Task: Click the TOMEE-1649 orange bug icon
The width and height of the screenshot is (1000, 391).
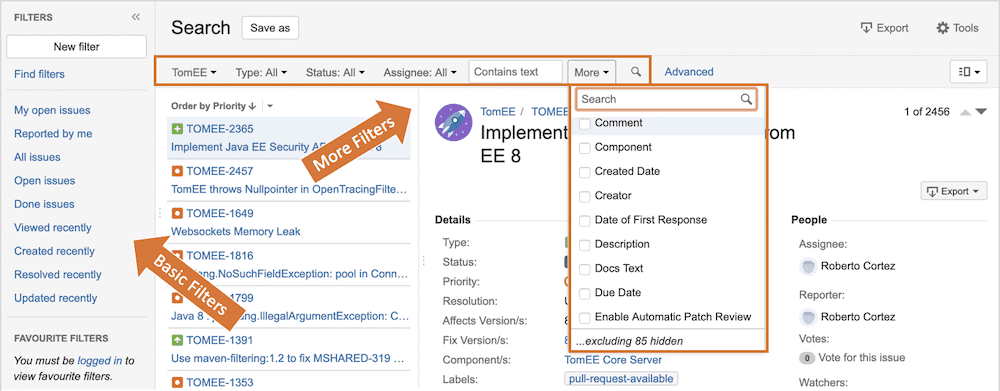Action: tap(177, 213)
